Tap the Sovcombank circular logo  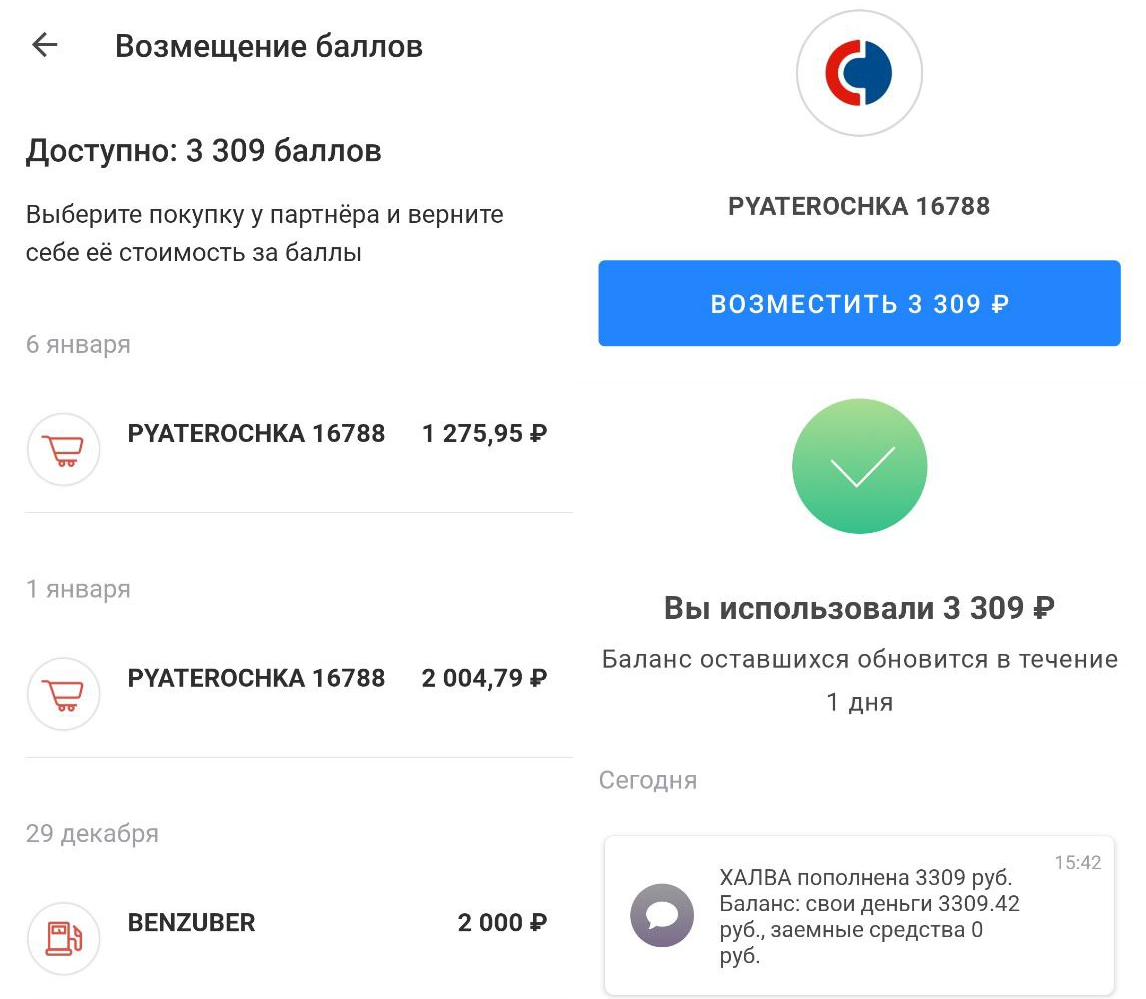pyautogui.click(x=858, y=72)
